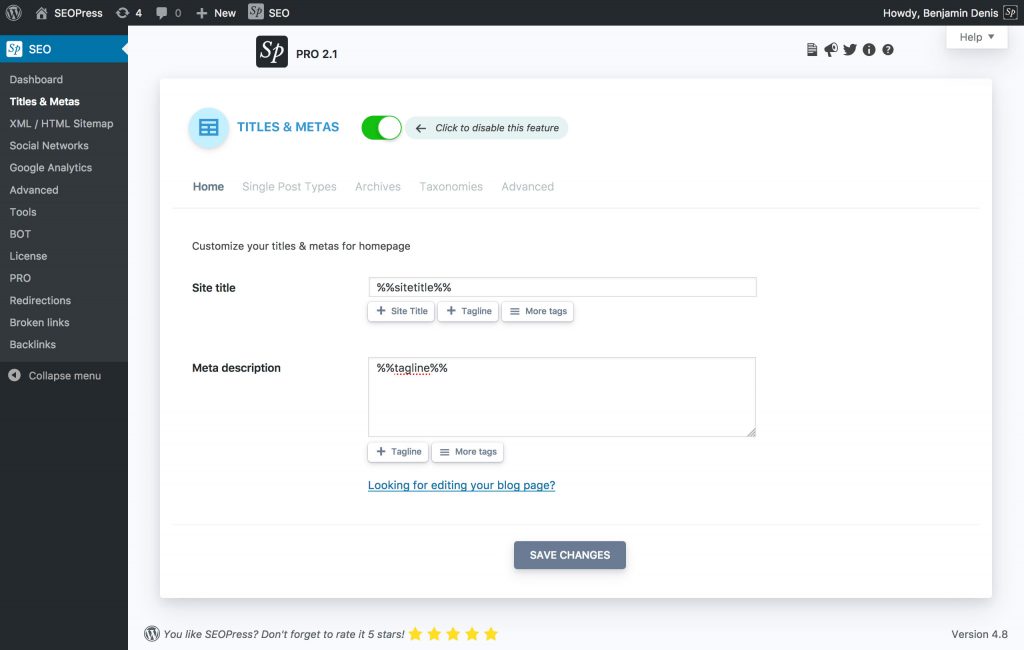
Task: Open Advanced in the left sidebar
Action: [x=33, y=190]
